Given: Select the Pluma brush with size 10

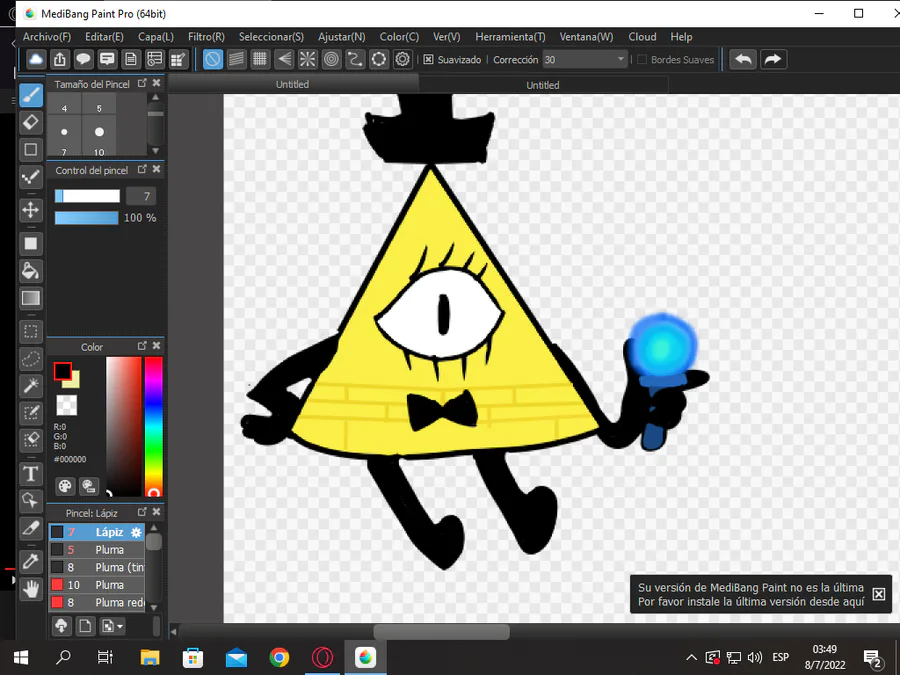Looking at the screenshot, I should [x=96, y=585].
